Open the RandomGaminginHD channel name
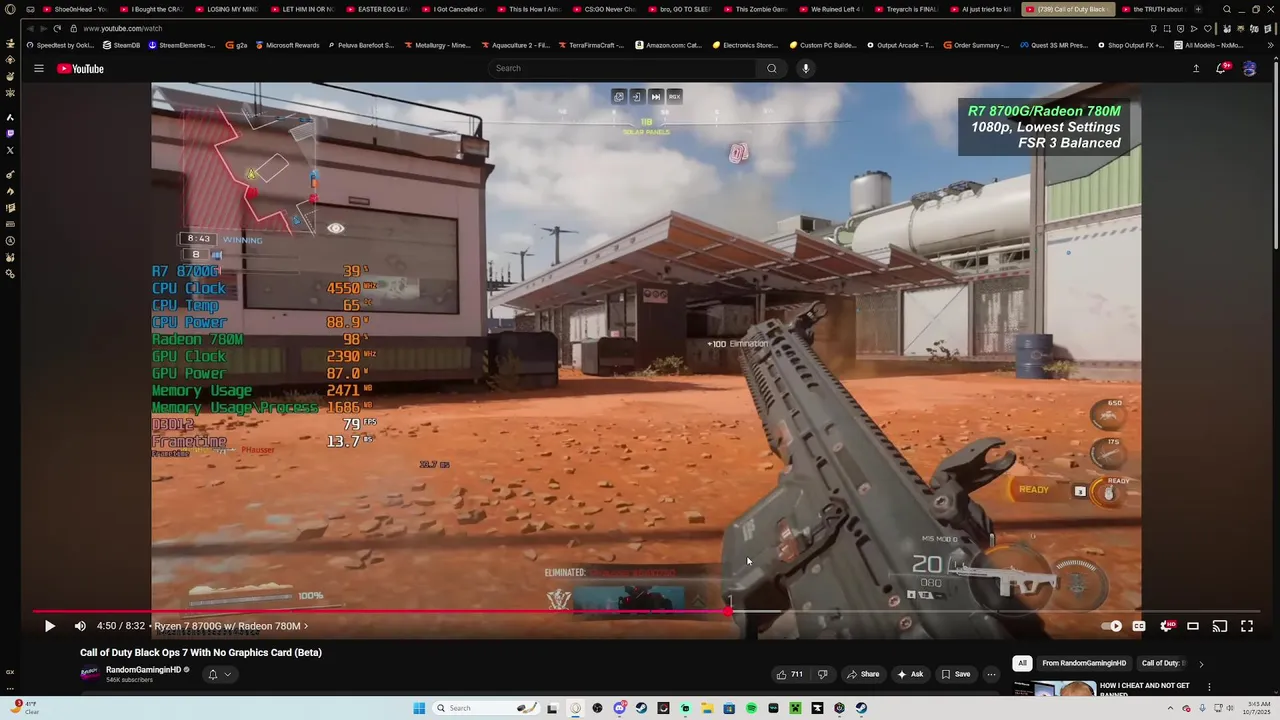The image size is (1280, 720). [143, 670]
